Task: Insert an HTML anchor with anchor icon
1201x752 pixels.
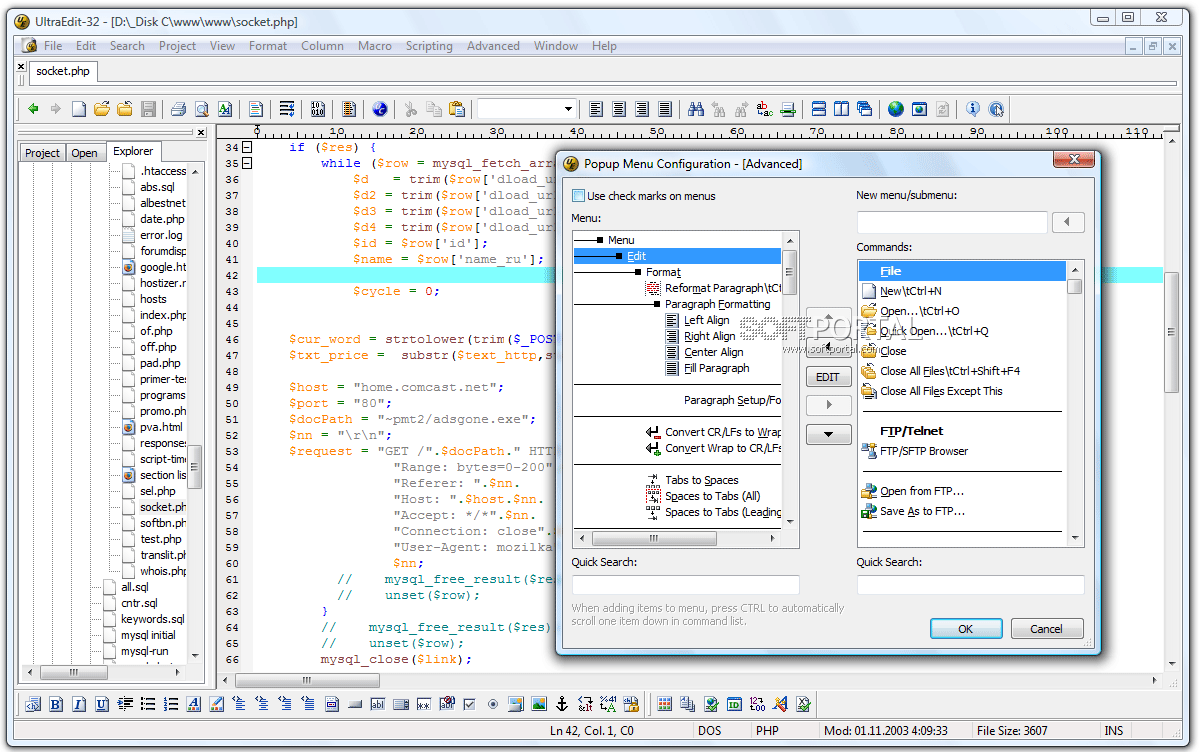Action: pos(562,704)
